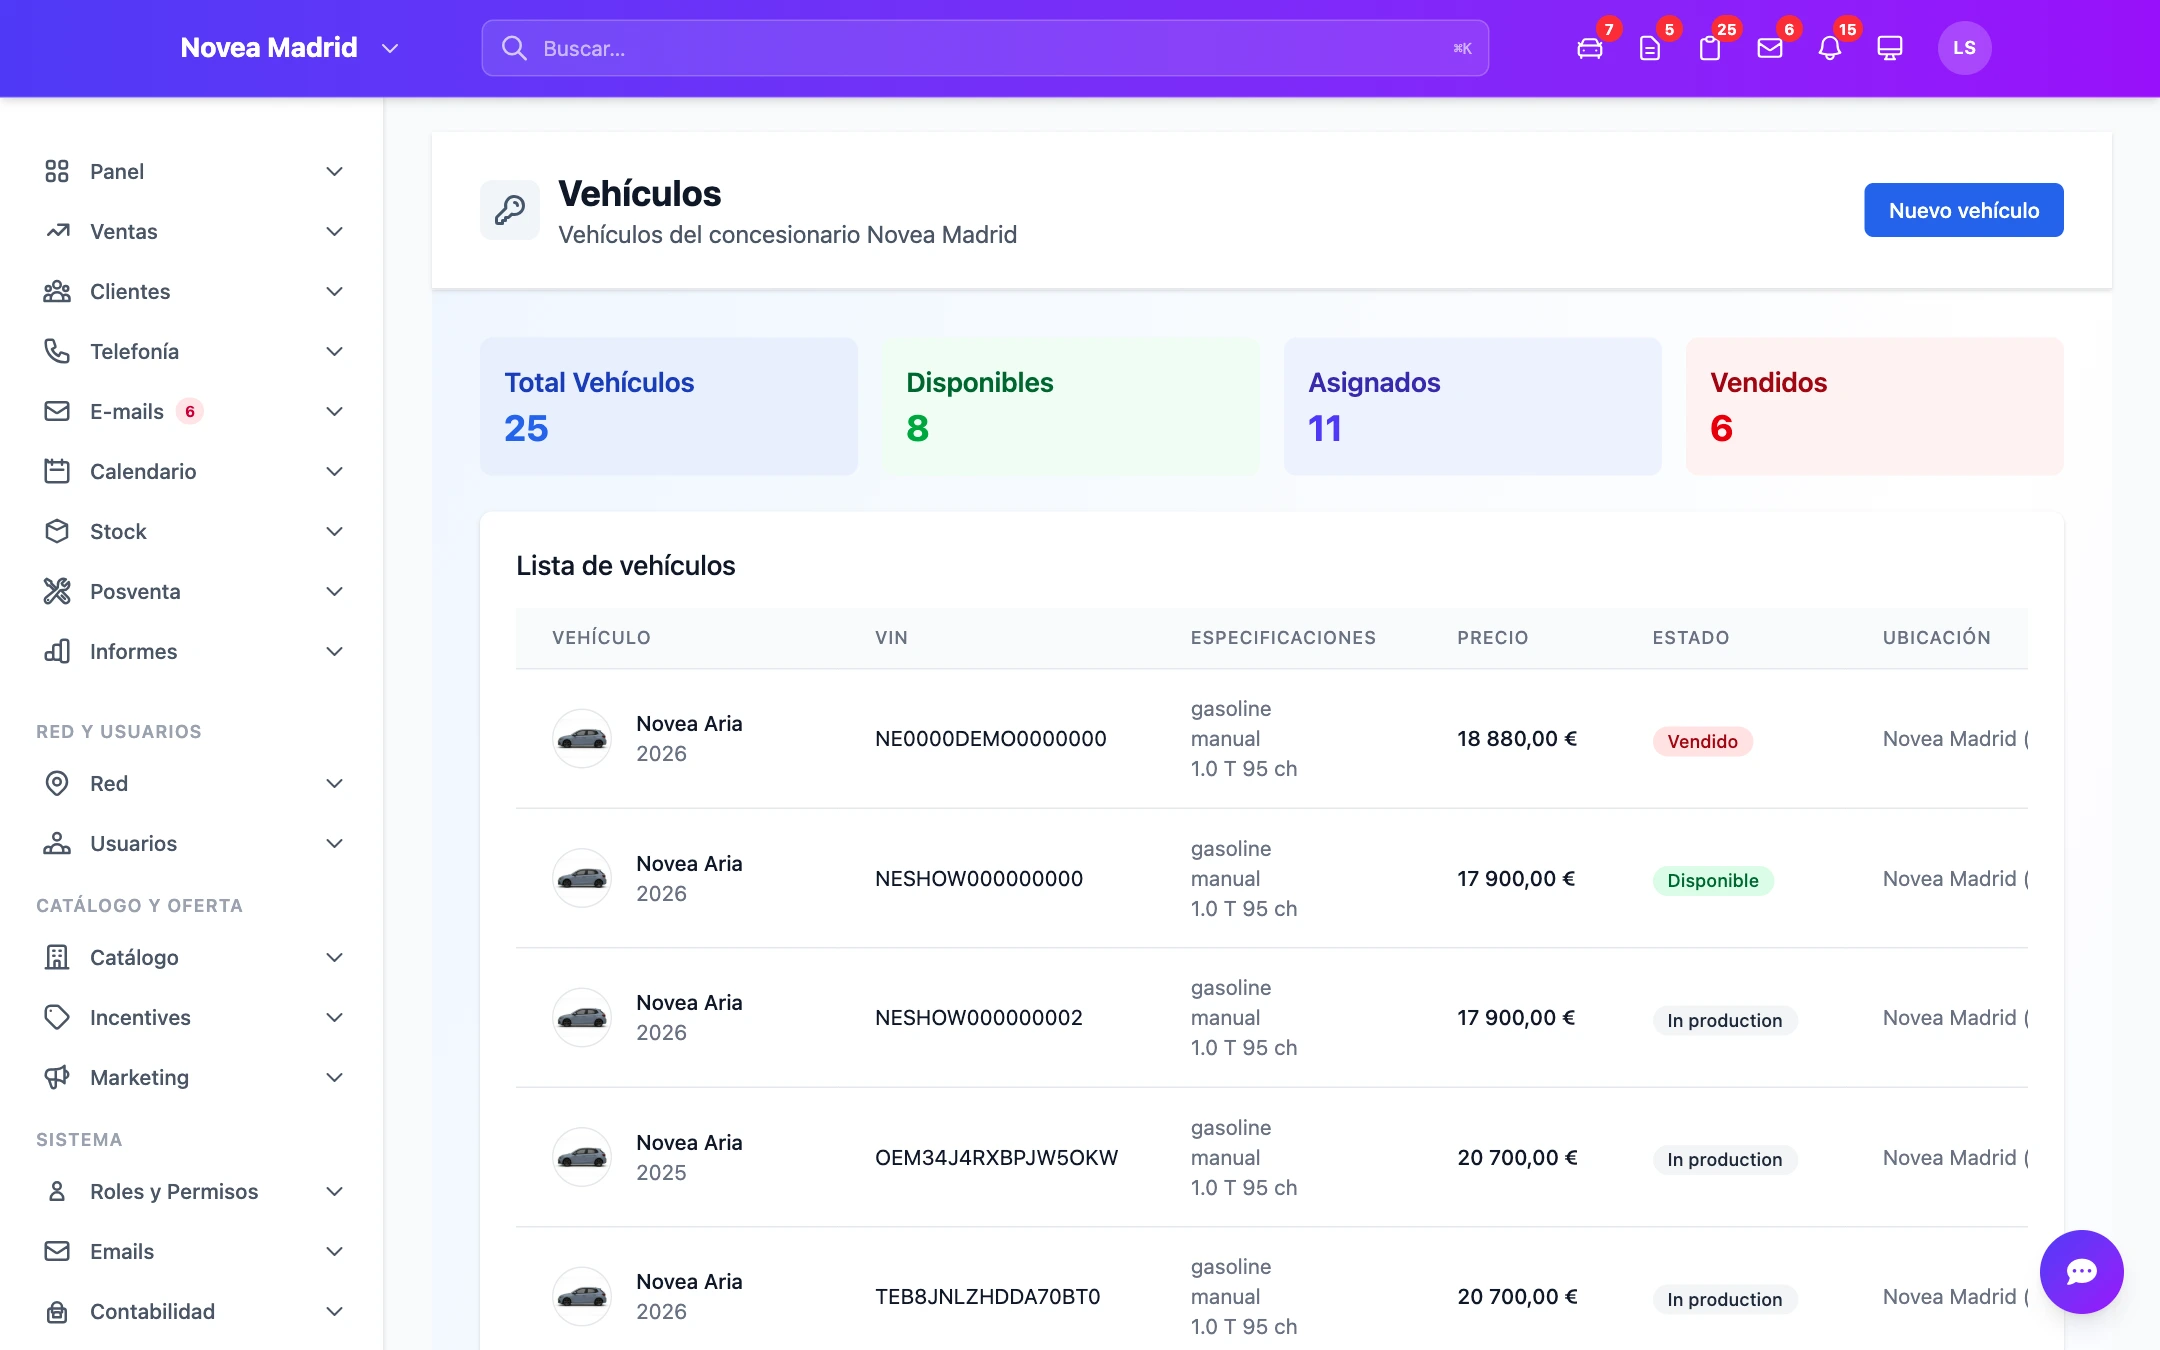Click the Catálogo building icon
The image size is (2160, 1350).
(57, 957)
